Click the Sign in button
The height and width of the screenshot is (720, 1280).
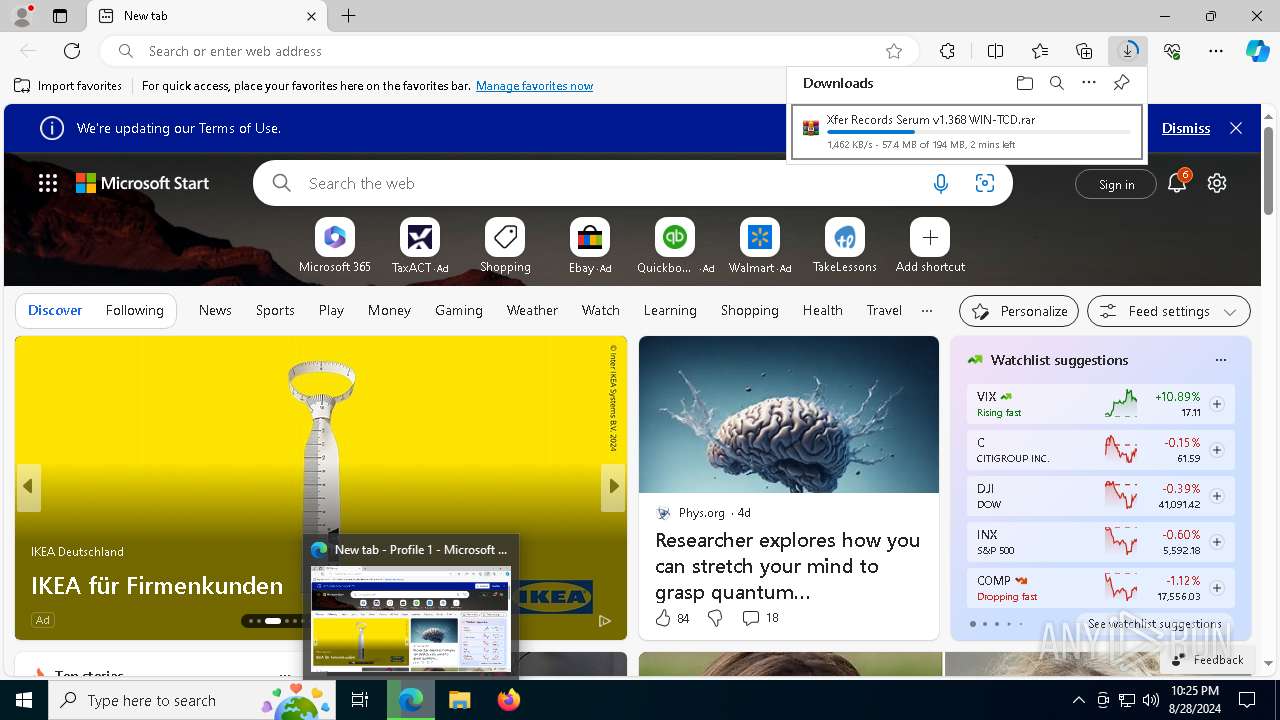coord(1116,184)
